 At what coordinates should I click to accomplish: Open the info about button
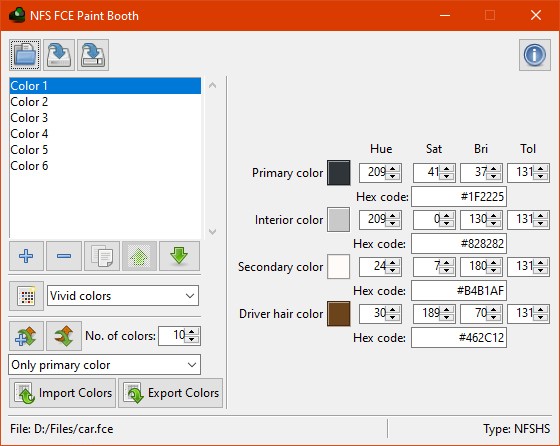coord(535,55)
